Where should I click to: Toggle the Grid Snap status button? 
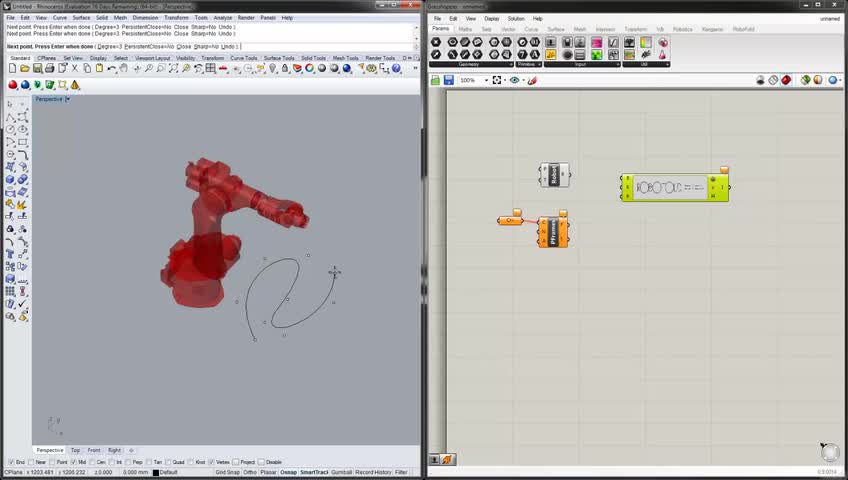227,472
